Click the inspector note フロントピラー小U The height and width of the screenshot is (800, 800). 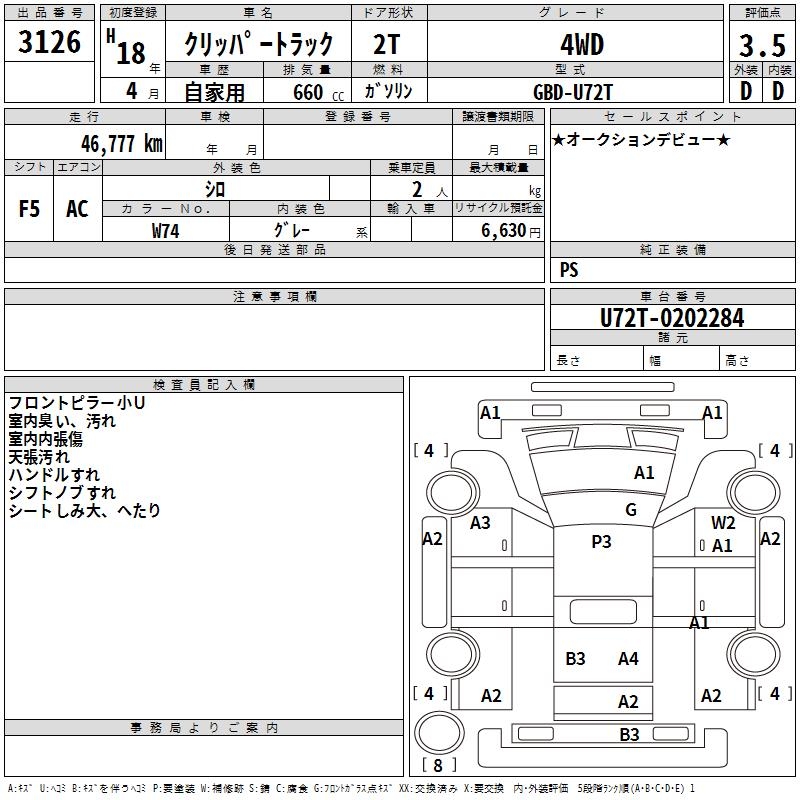point(77,403)
